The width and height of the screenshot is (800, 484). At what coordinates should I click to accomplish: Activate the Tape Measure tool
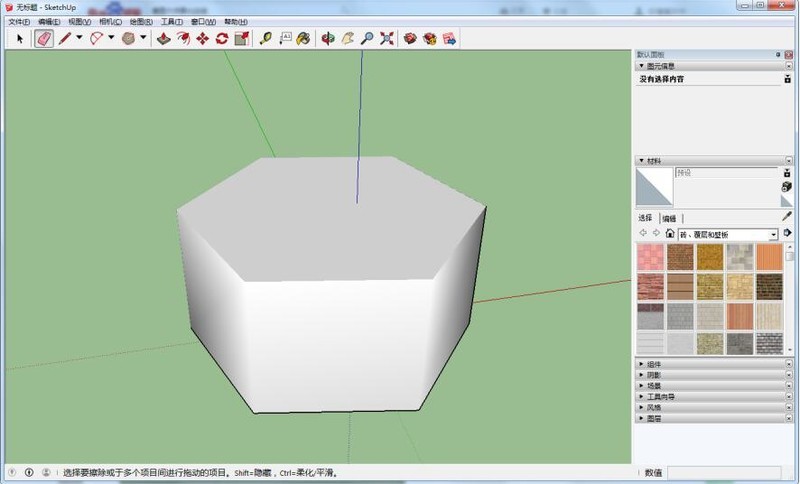click(265, 38)
